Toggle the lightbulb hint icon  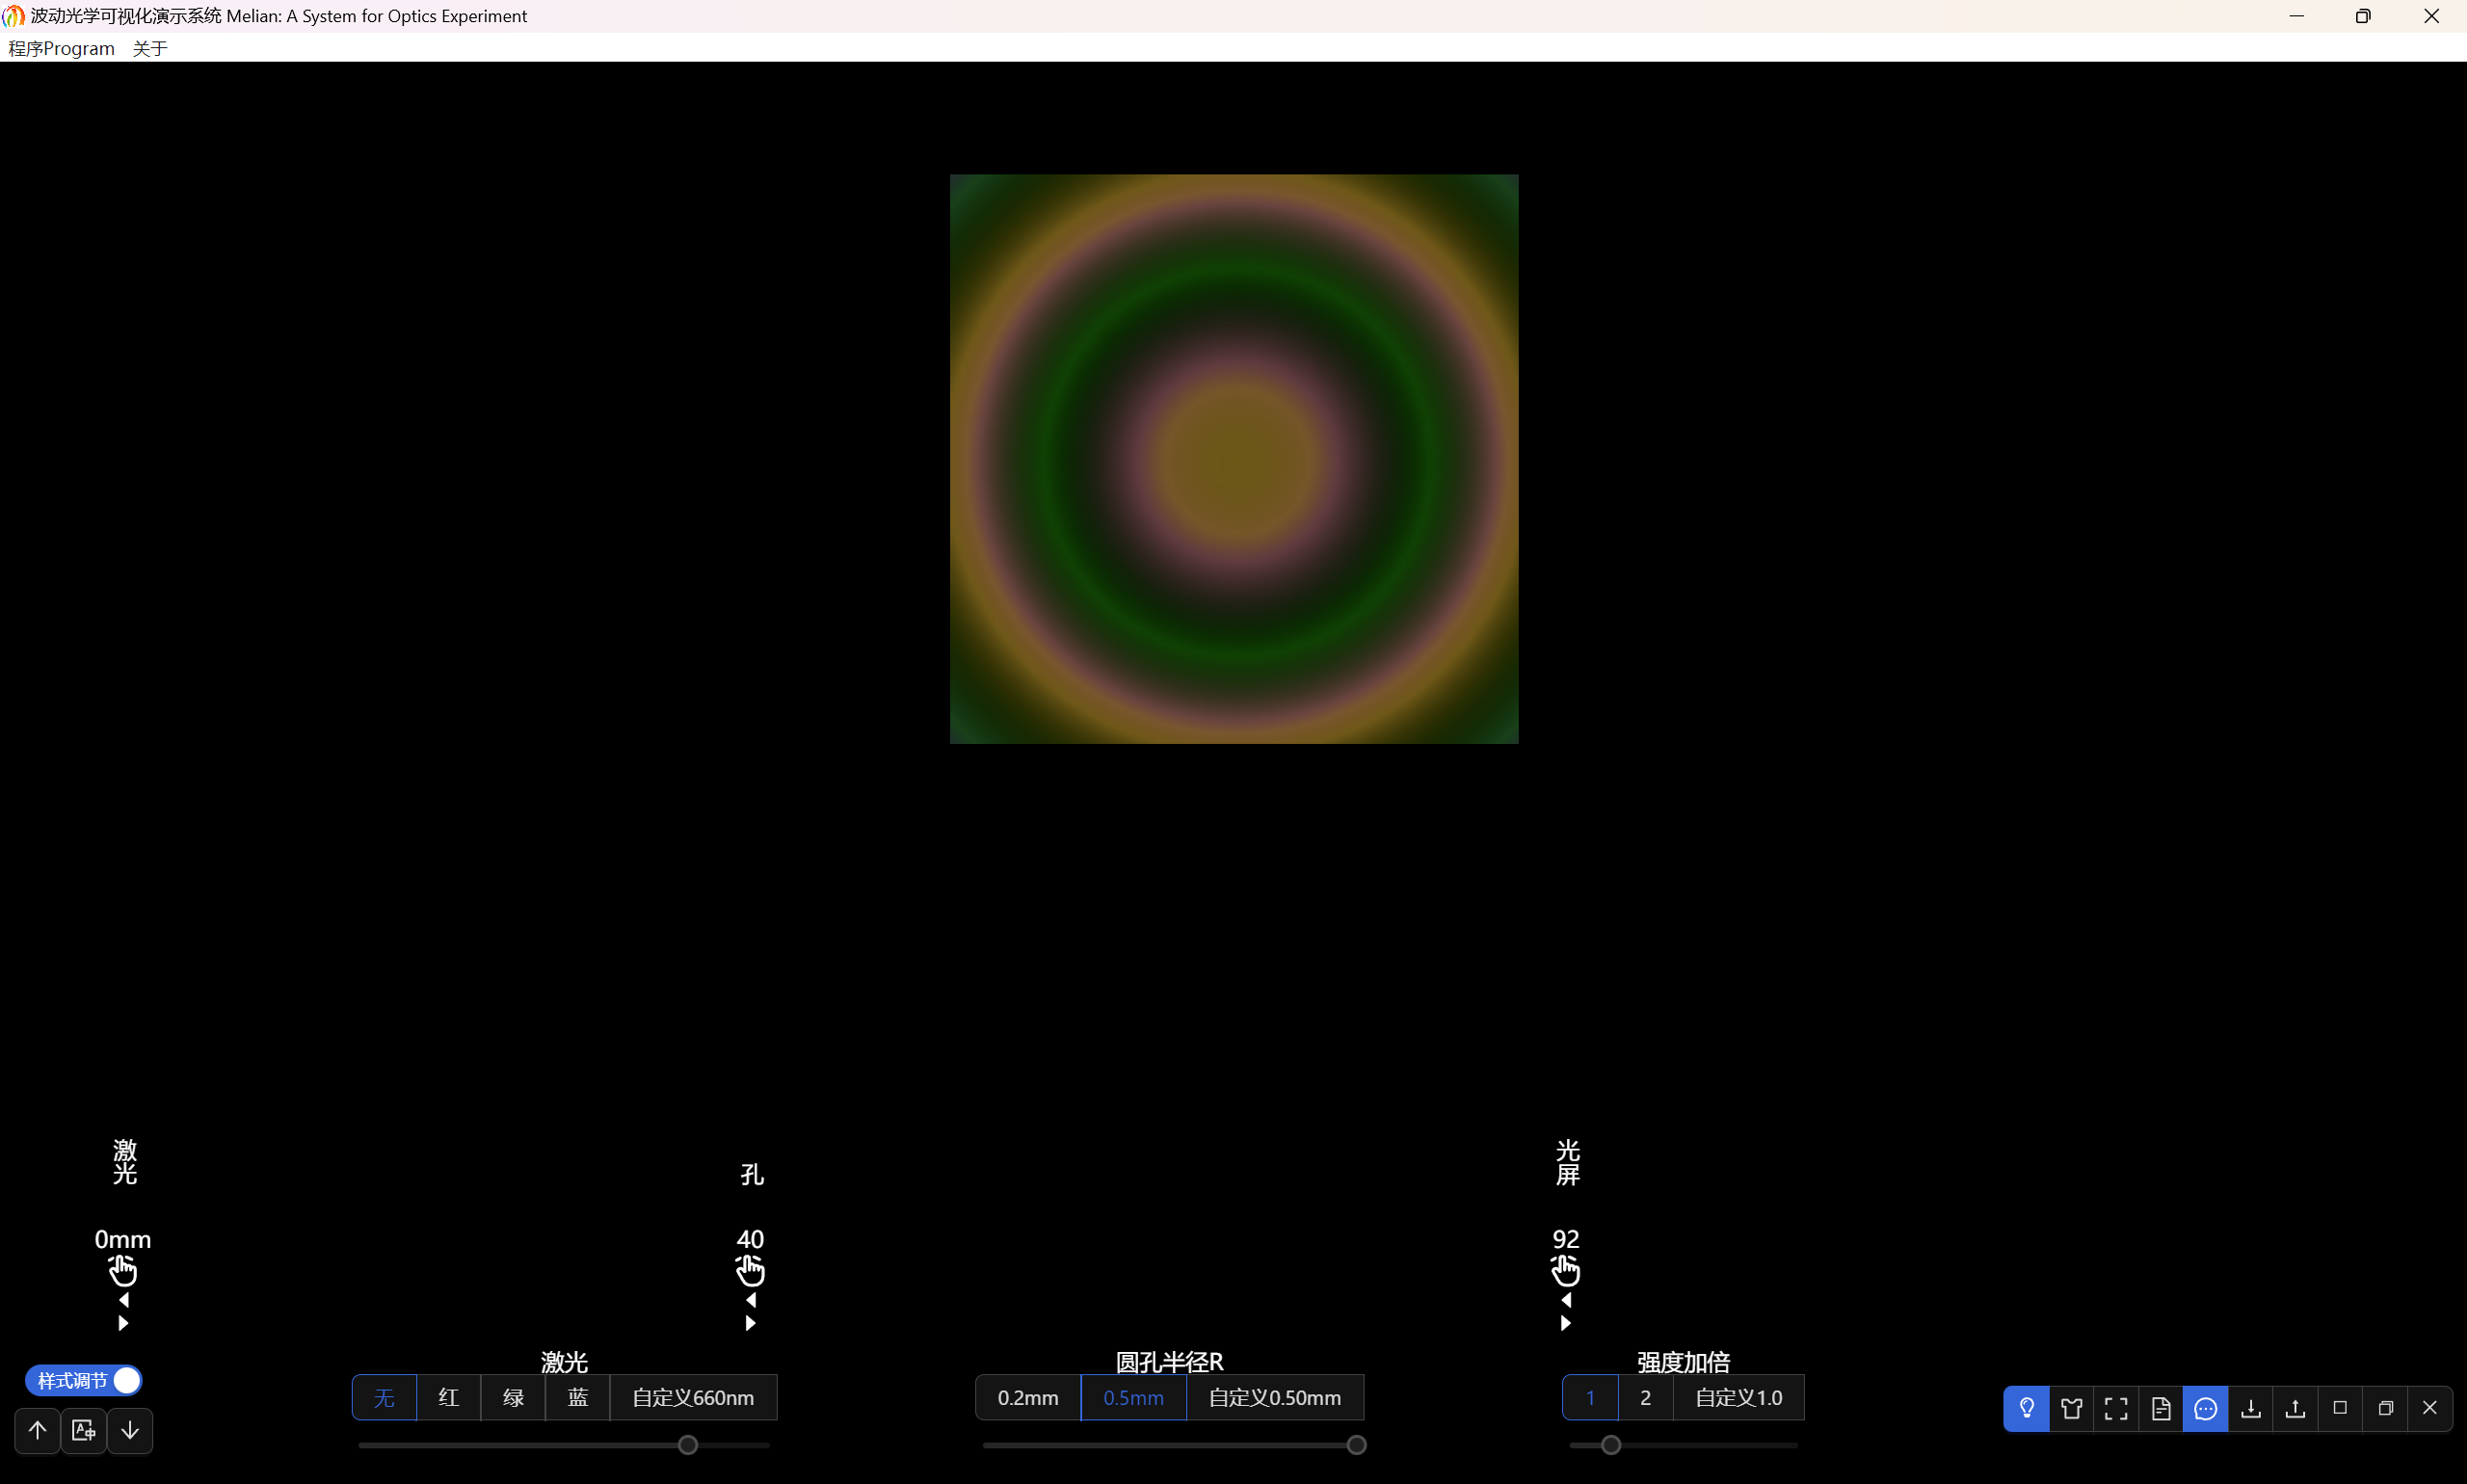tap(2026, 1408)
